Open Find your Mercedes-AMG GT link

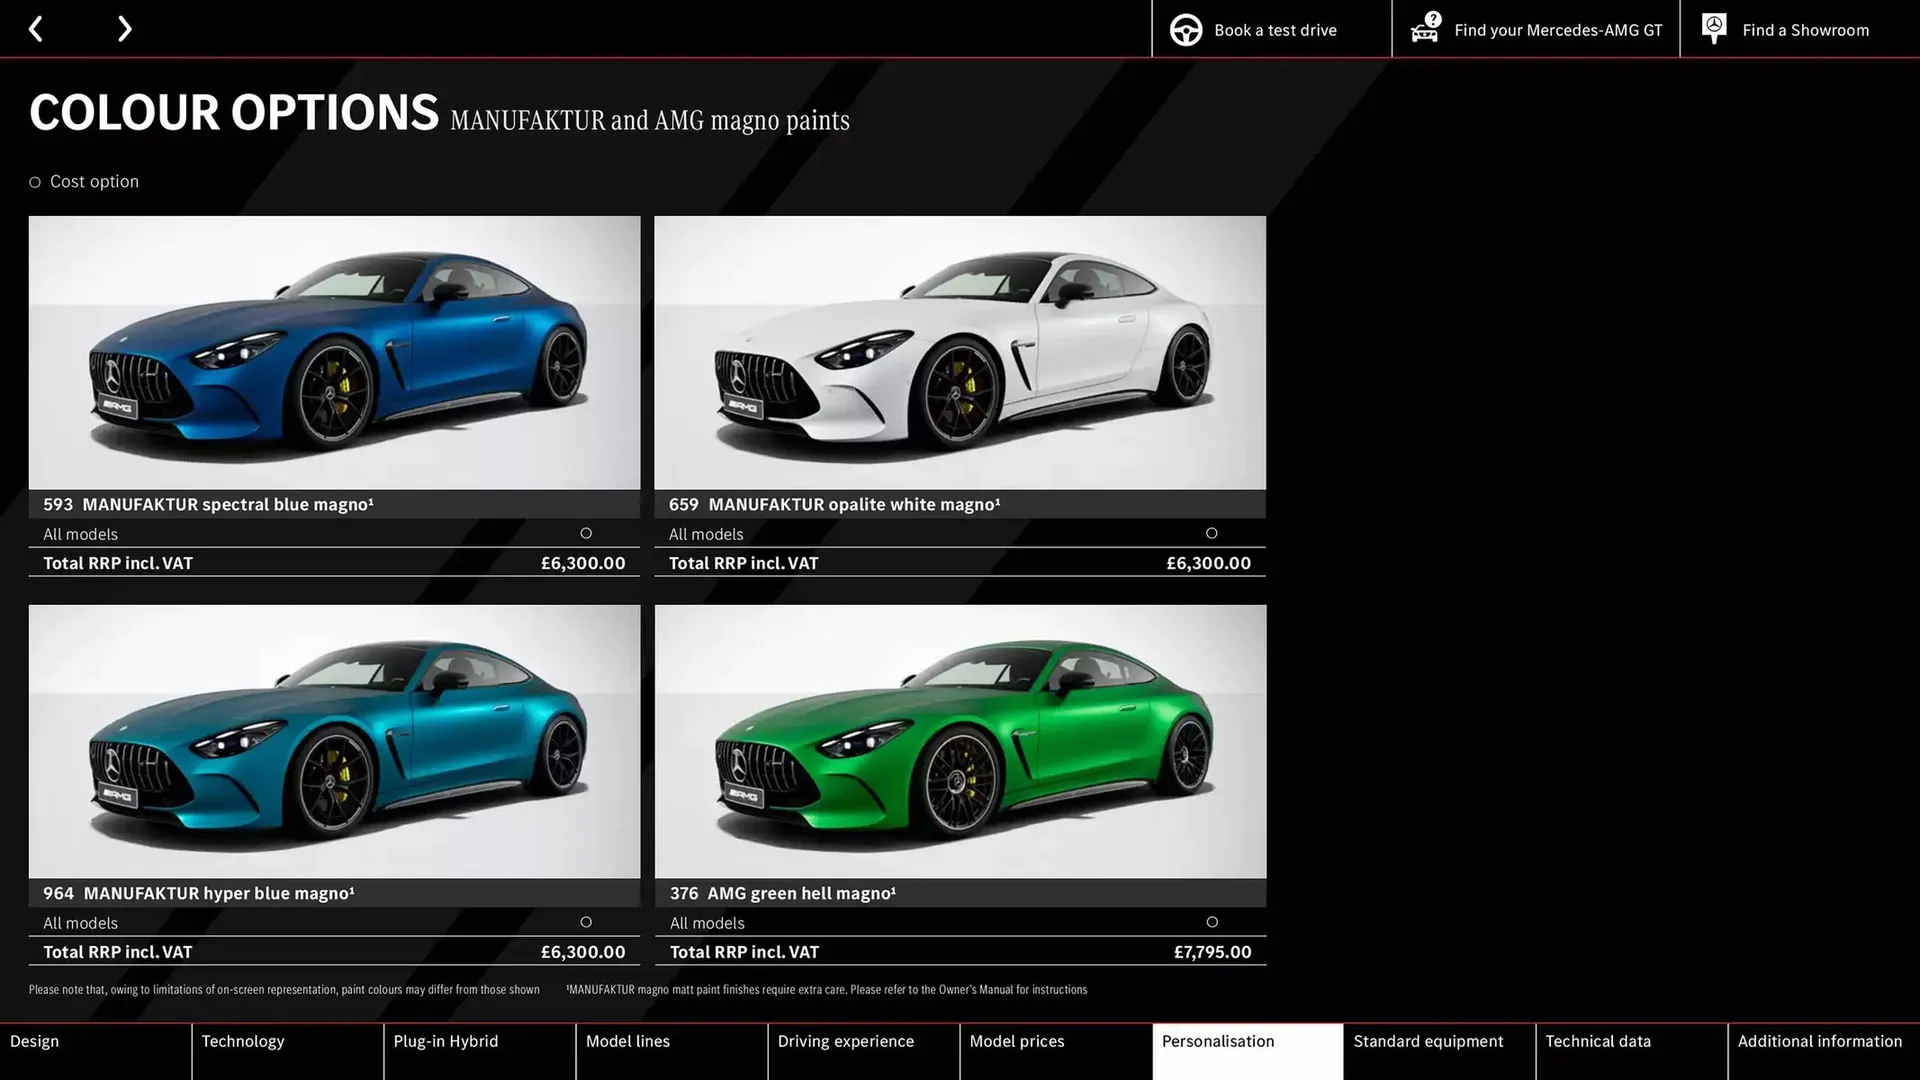point(1558,30)
